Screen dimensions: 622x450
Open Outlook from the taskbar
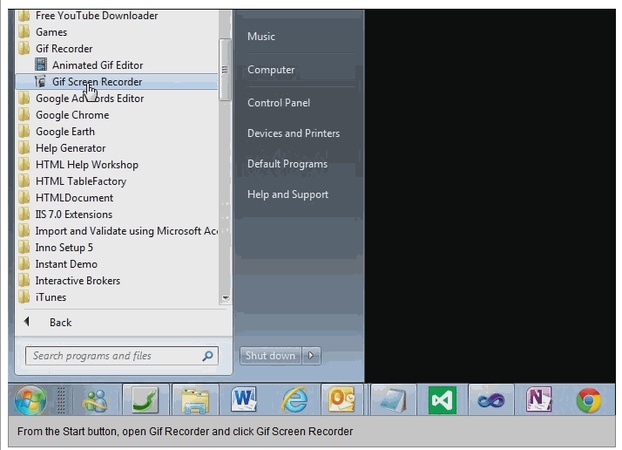[343, 401]
